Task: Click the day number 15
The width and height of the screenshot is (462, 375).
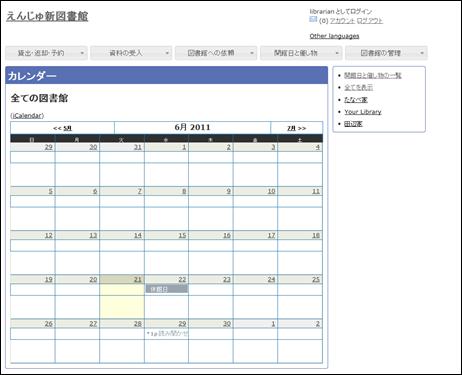Action: pos(182,235)
